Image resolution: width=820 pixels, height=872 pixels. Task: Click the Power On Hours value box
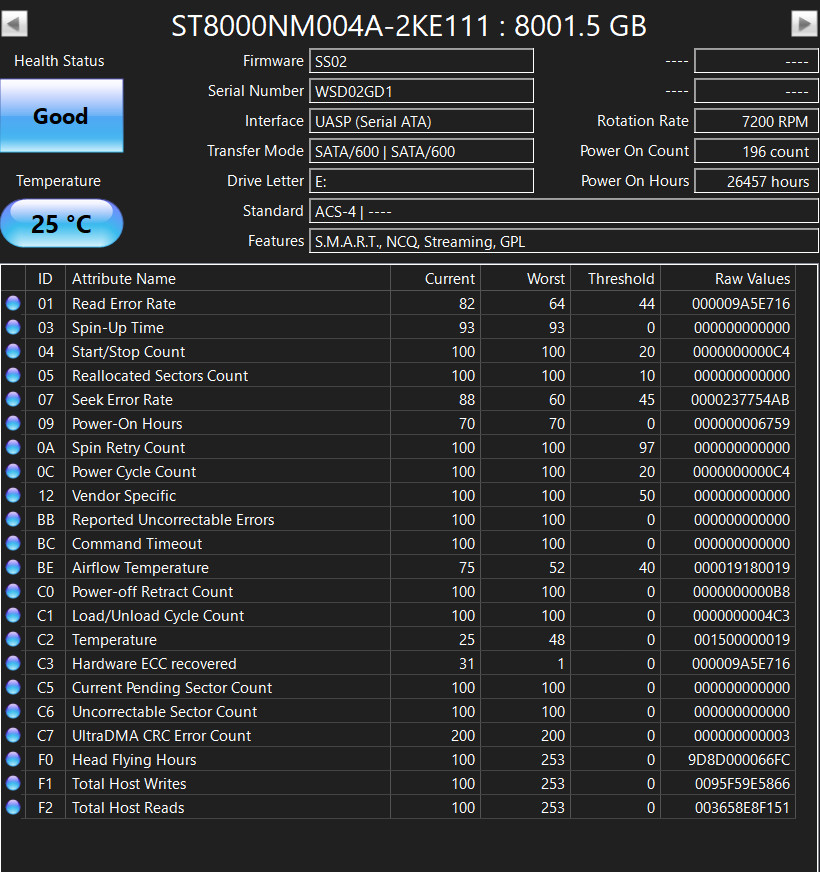[x=756, y=181]
